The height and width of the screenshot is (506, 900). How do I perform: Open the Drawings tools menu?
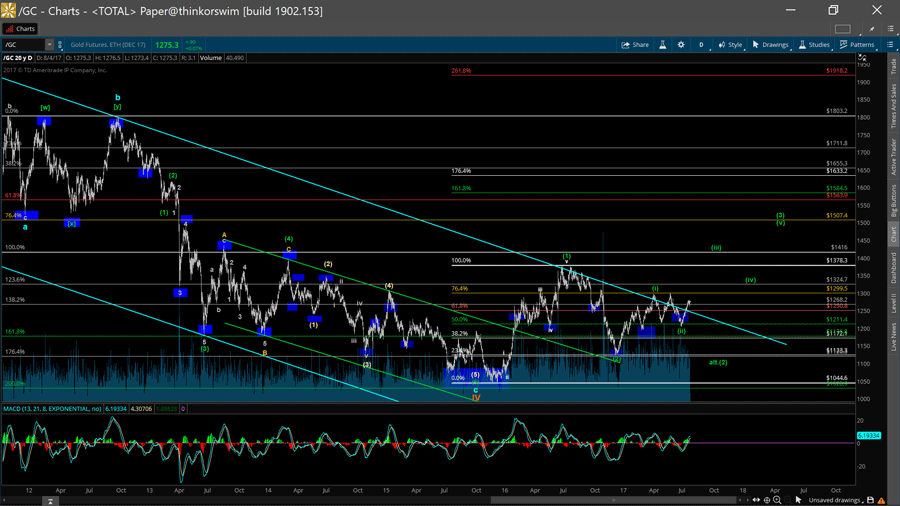[x=770, y=45]
